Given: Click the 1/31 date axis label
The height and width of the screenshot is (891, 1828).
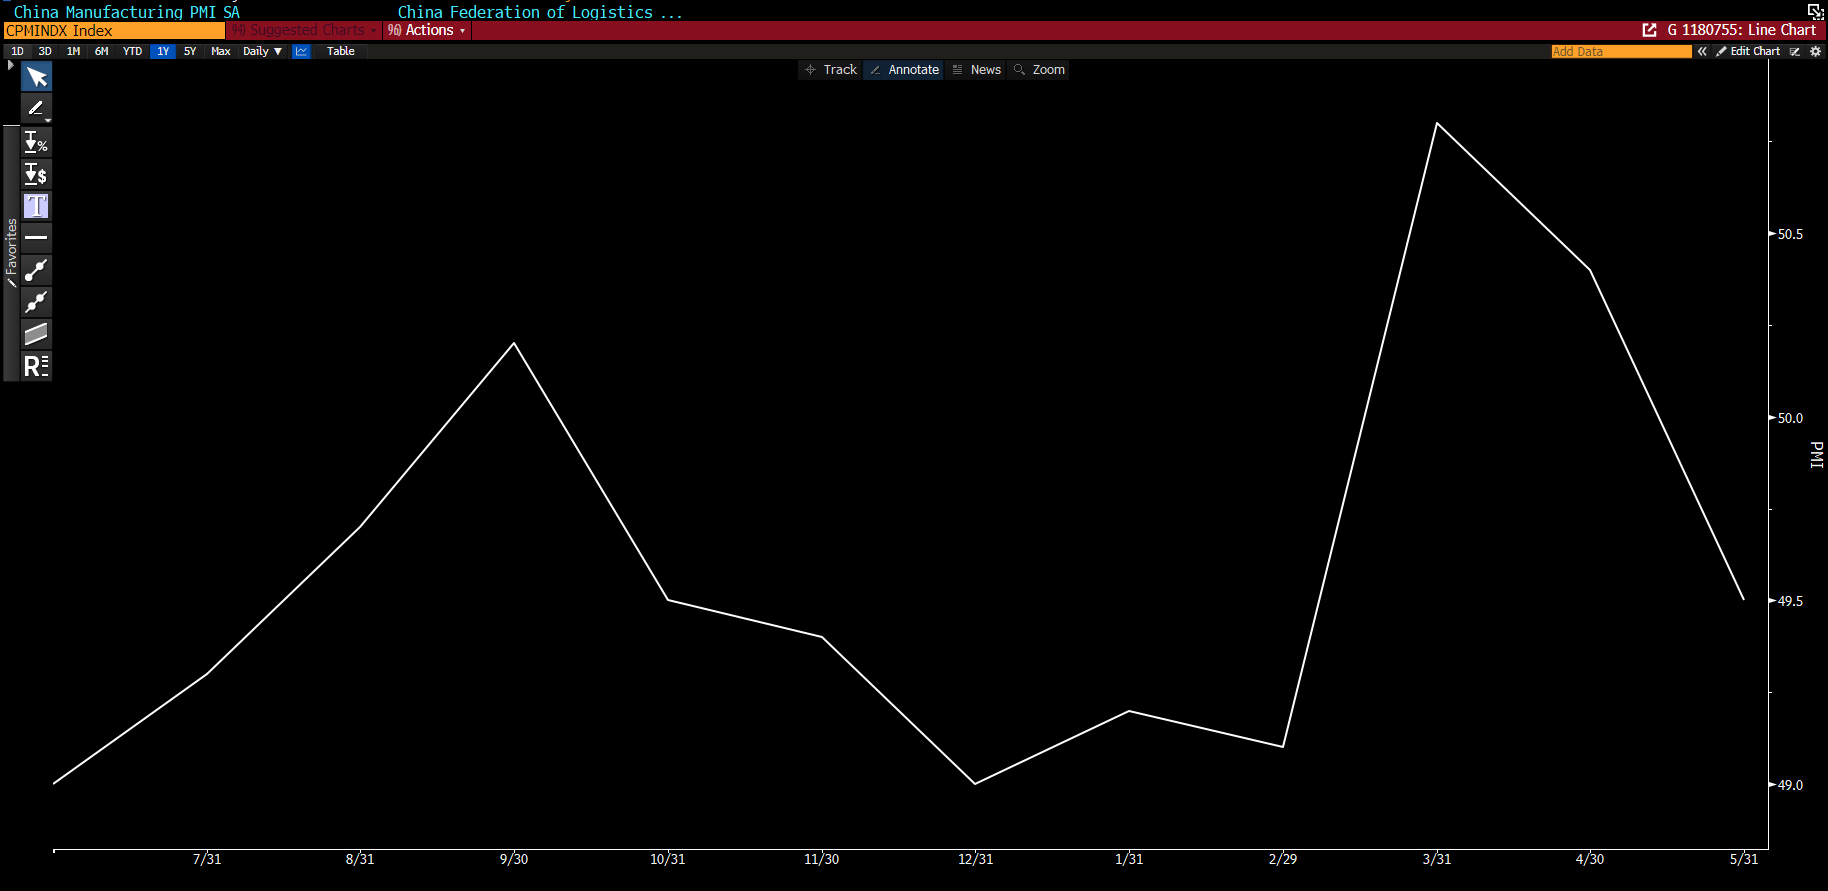Looking at the screenshot, I should (1129, 859).
